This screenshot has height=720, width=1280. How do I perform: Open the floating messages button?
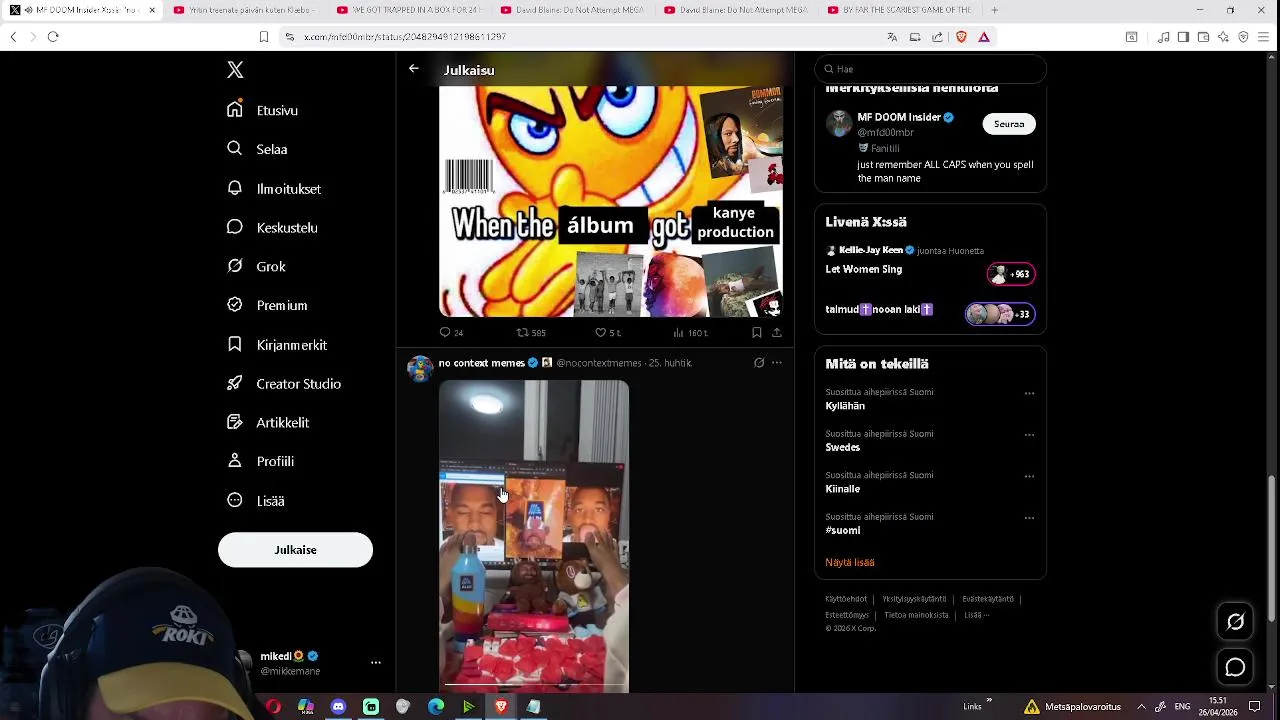pyautogui.click(x=1235, y=667)
